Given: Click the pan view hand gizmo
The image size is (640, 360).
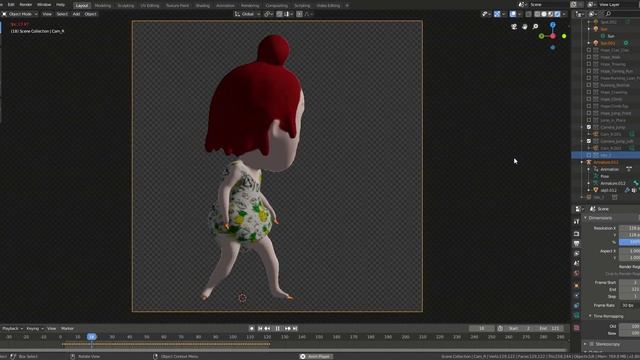Looking at the screenshot, I should pos(524,27).
